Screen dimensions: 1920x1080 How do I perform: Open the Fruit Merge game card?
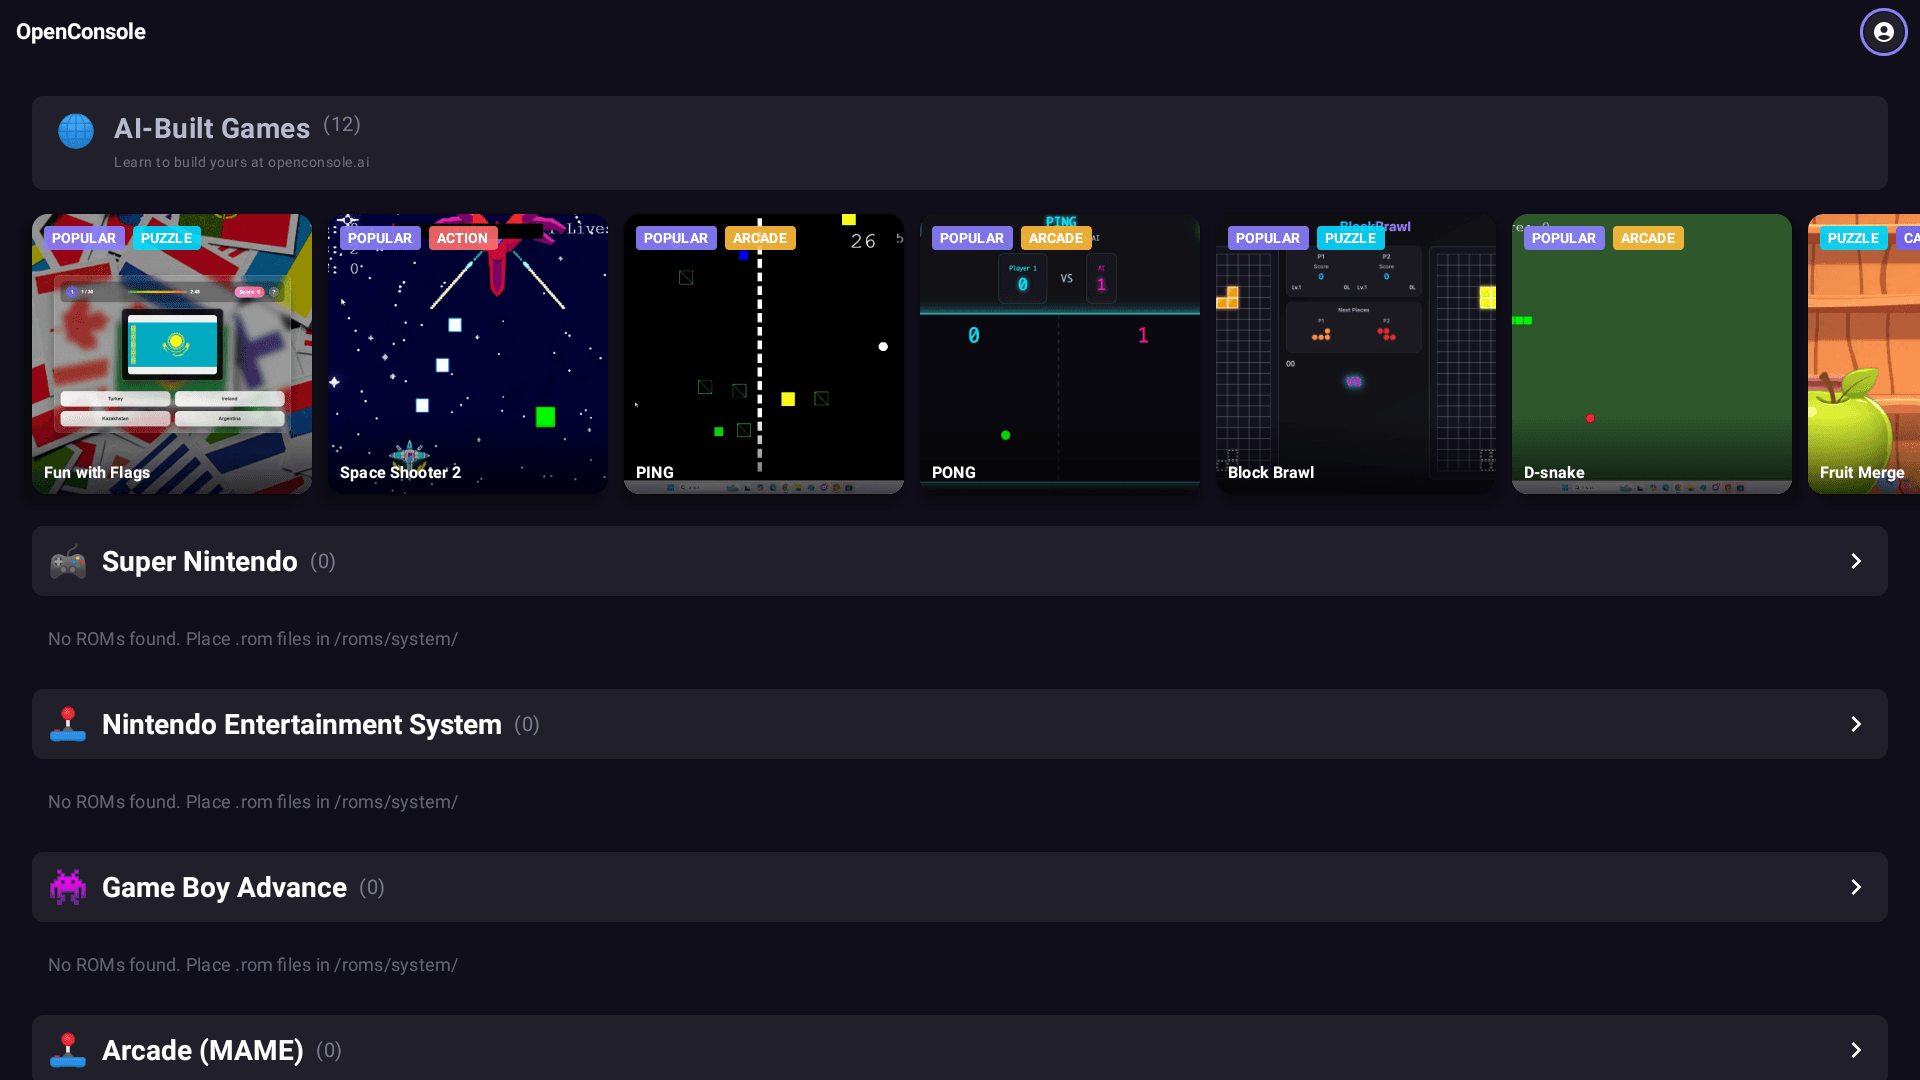[x=1864, y=354]
